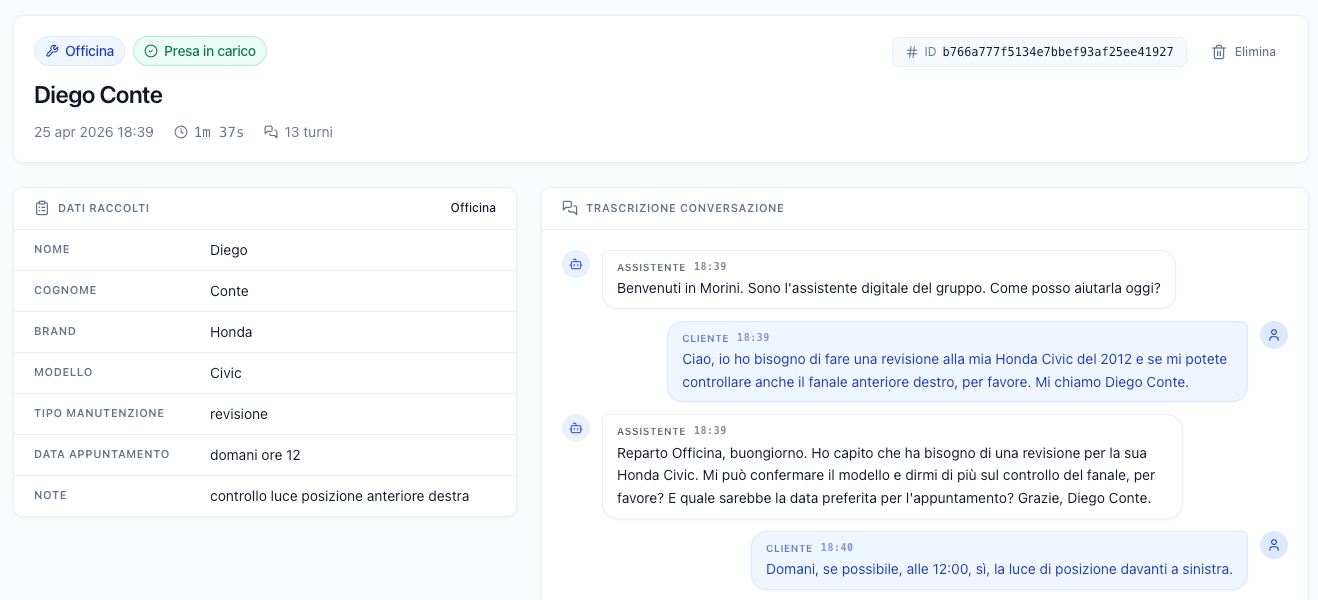
Task: Click the check-circle icon in Presa in carico
Action: (151, 51)
